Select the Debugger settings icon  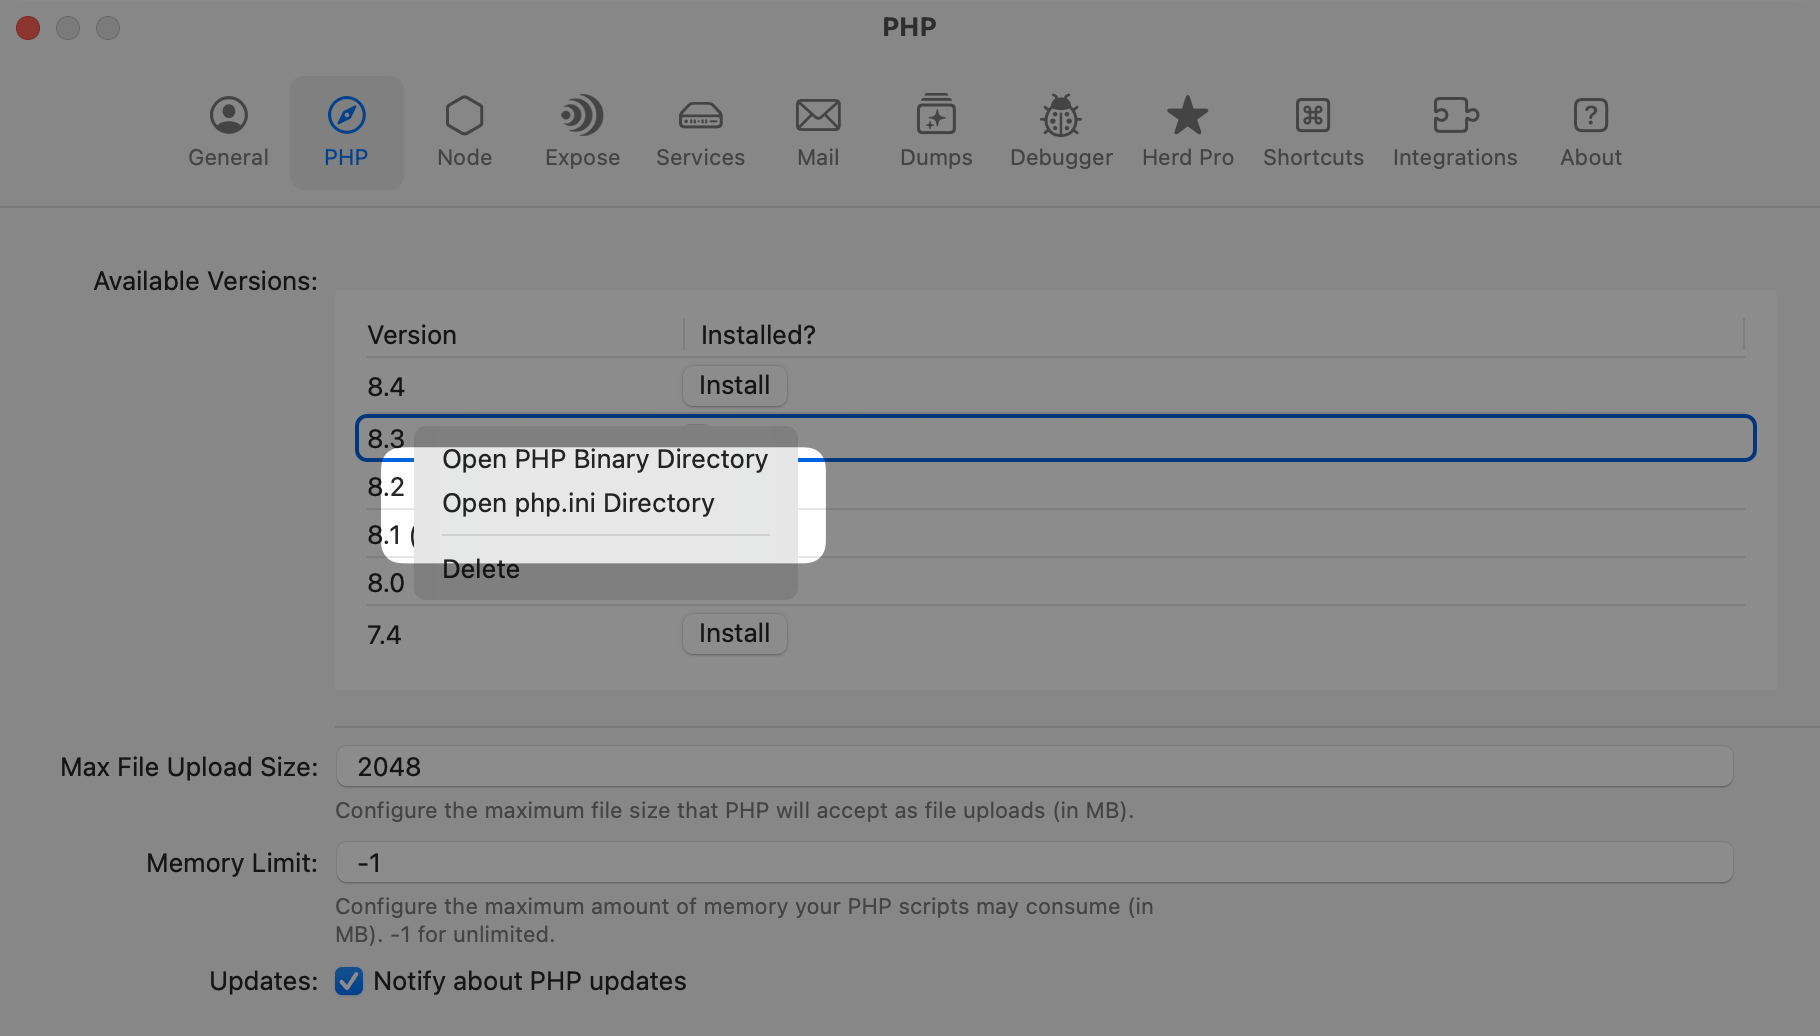pos(1060,131)
